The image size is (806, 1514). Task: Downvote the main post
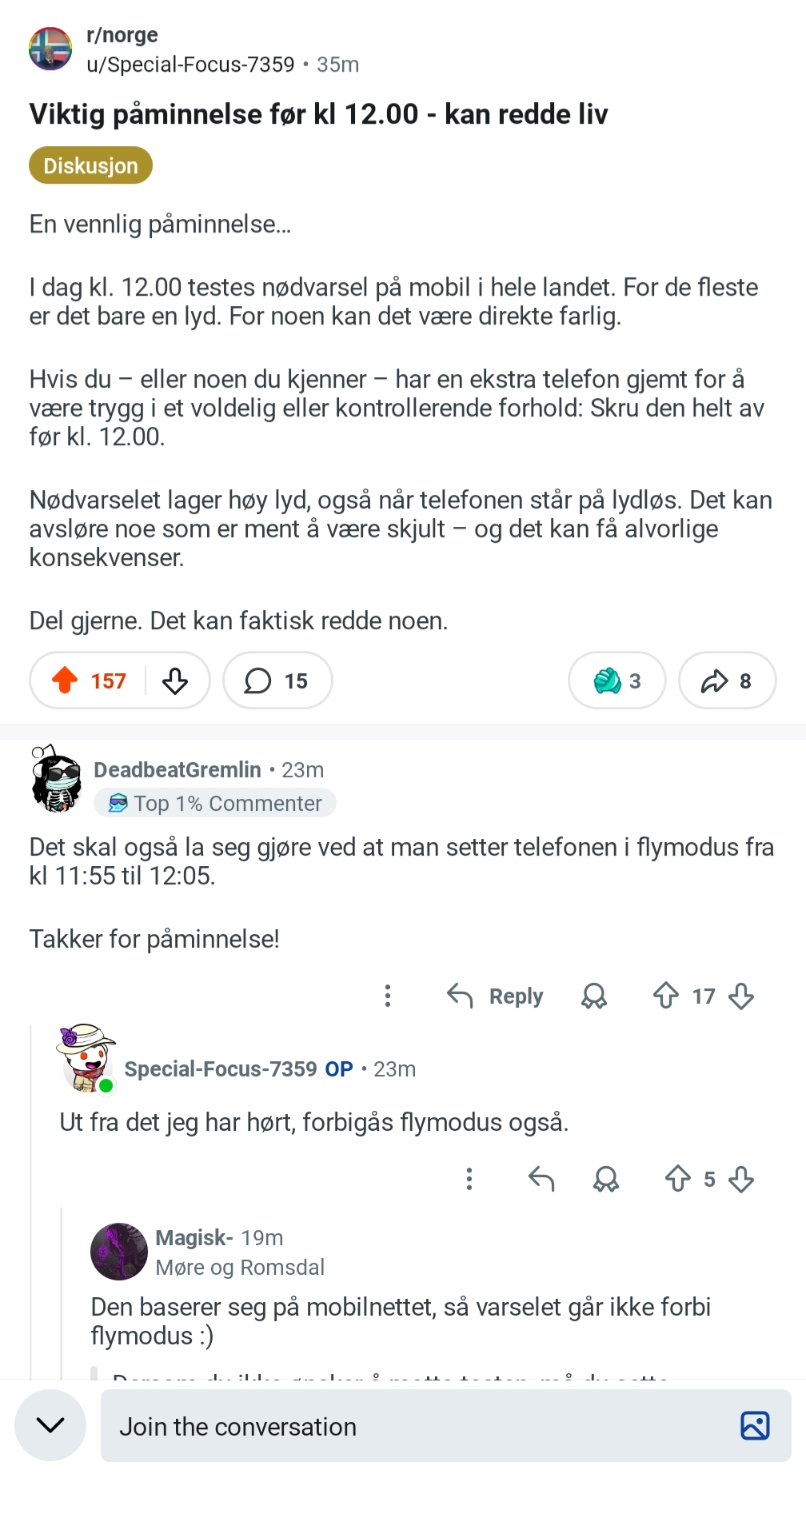point(175,681)
